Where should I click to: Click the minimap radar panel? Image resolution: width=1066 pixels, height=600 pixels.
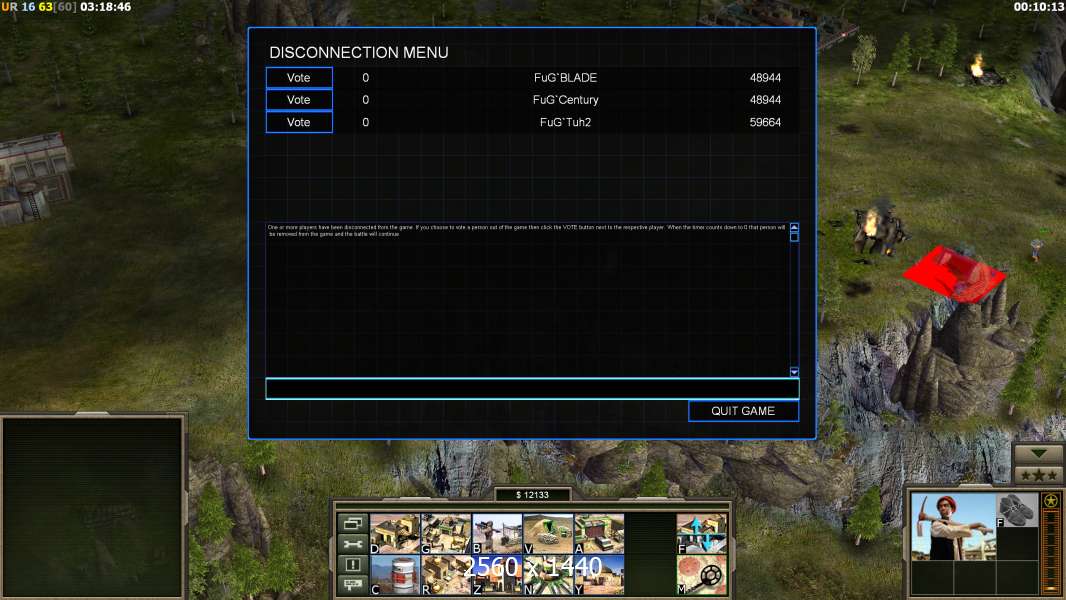(93, 507)
